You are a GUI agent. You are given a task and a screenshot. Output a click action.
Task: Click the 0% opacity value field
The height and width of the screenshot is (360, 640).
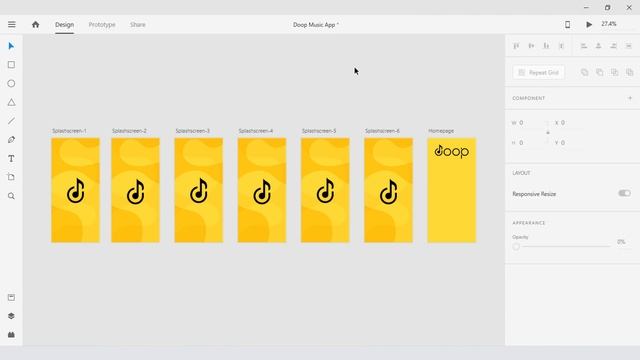pos(622,242)
